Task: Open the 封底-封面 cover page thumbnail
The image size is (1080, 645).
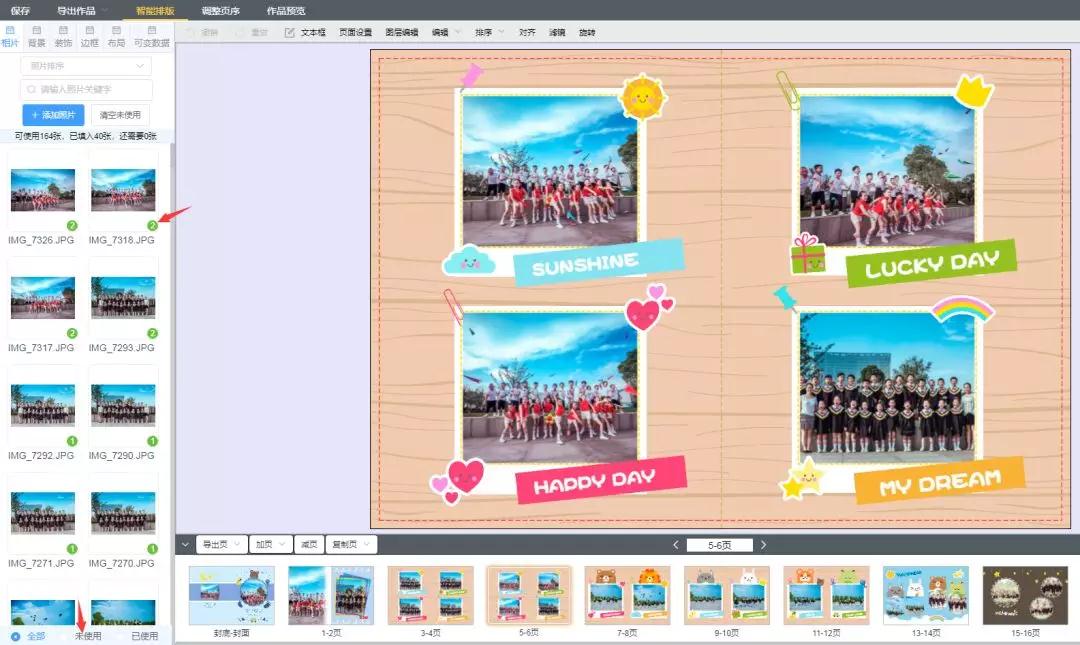Action: tap(232, 595)
